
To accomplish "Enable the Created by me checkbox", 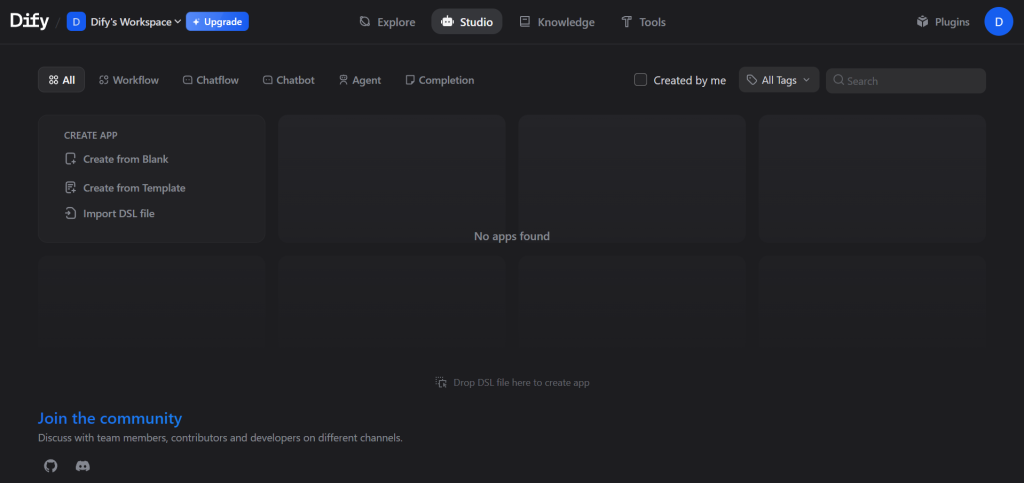I will pos(641,80).
